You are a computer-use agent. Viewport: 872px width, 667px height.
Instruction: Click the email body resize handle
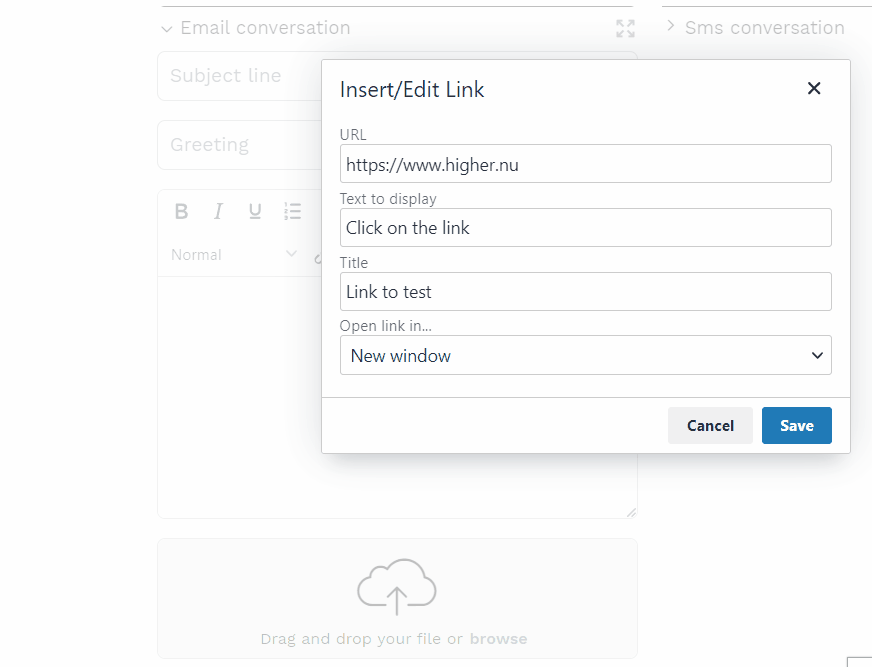click(631, 512)
